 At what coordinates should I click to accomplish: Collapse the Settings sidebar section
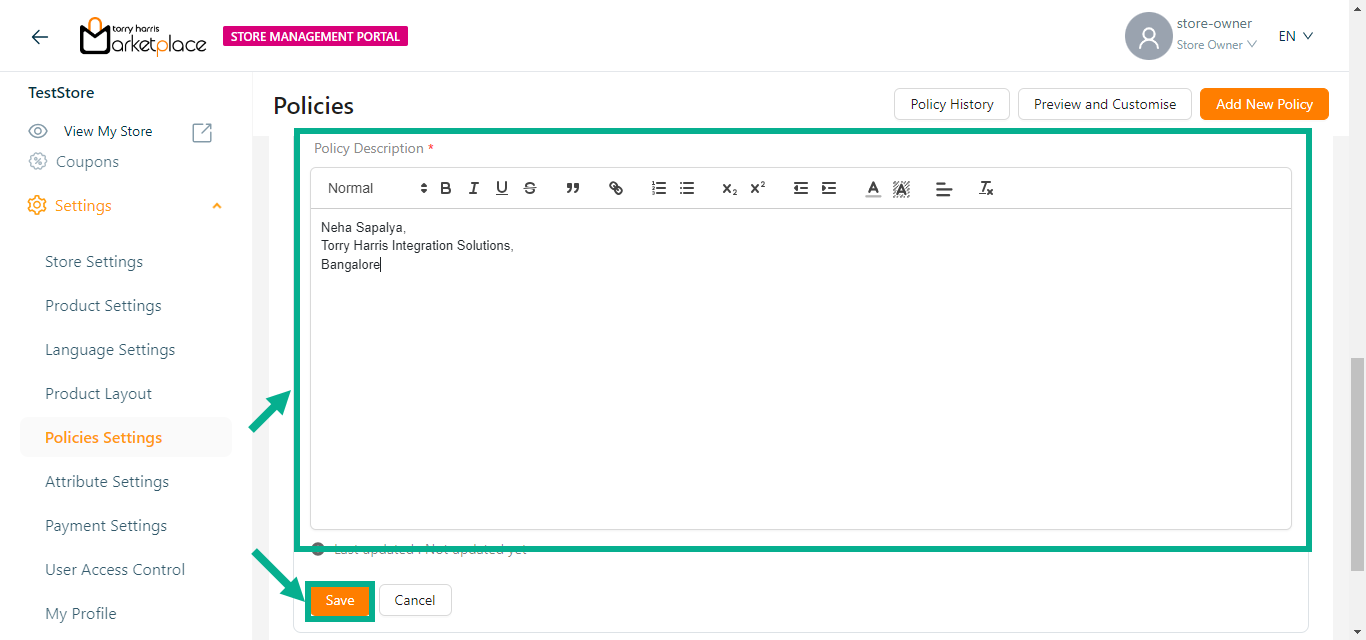click(217, 206)
